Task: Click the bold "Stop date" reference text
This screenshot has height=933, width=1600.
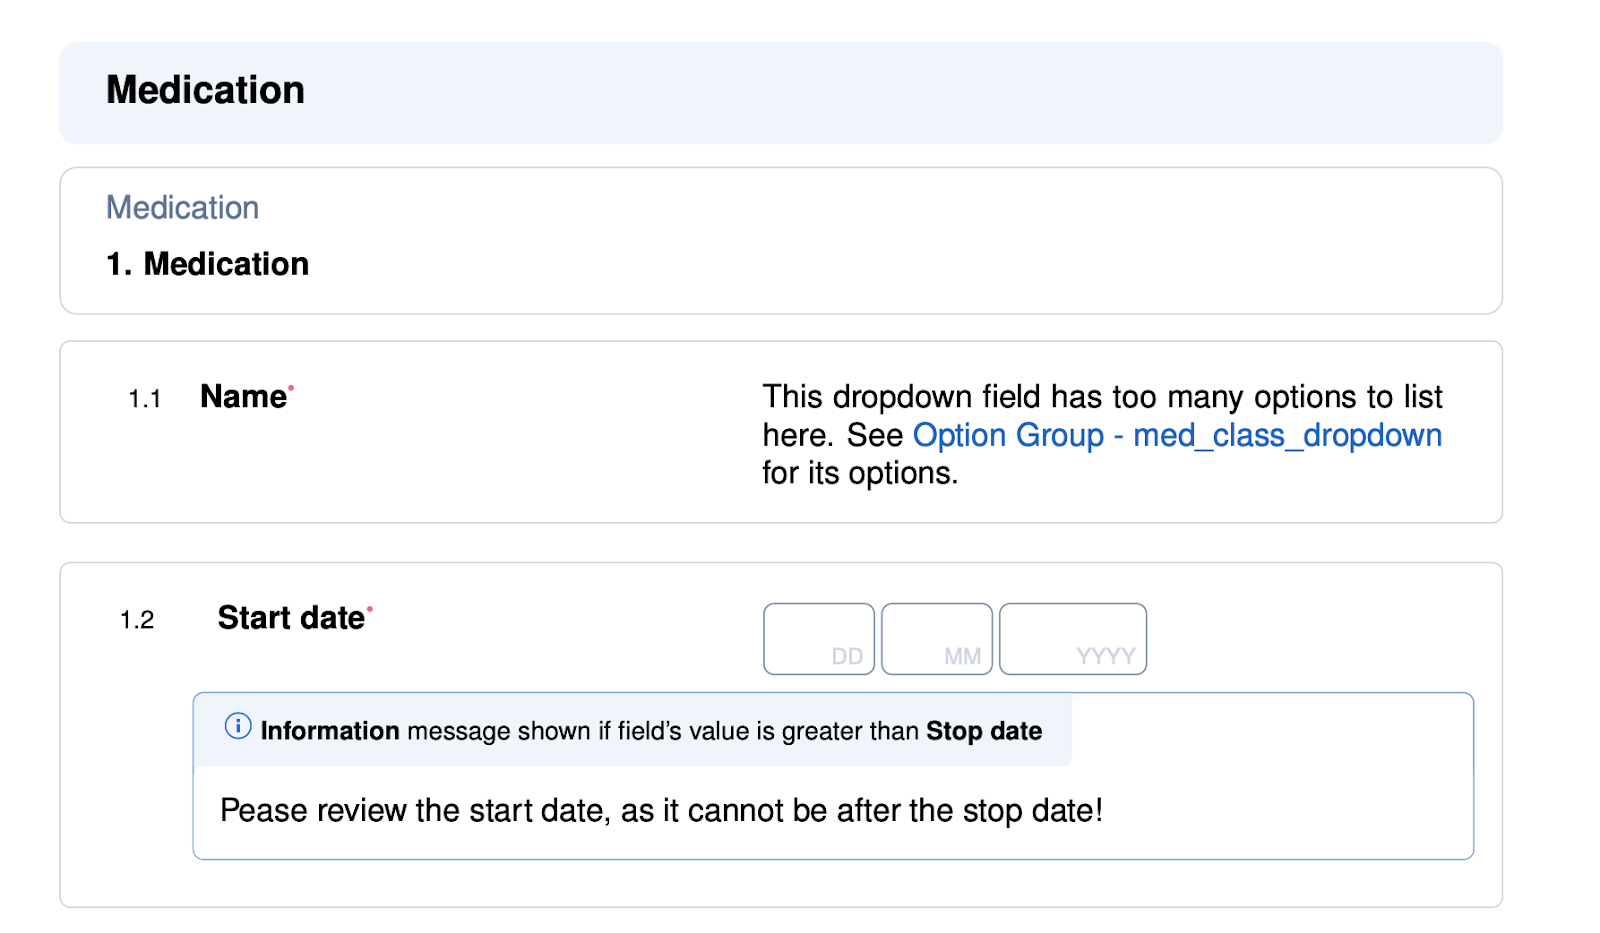Action: (x=983, y=731)
